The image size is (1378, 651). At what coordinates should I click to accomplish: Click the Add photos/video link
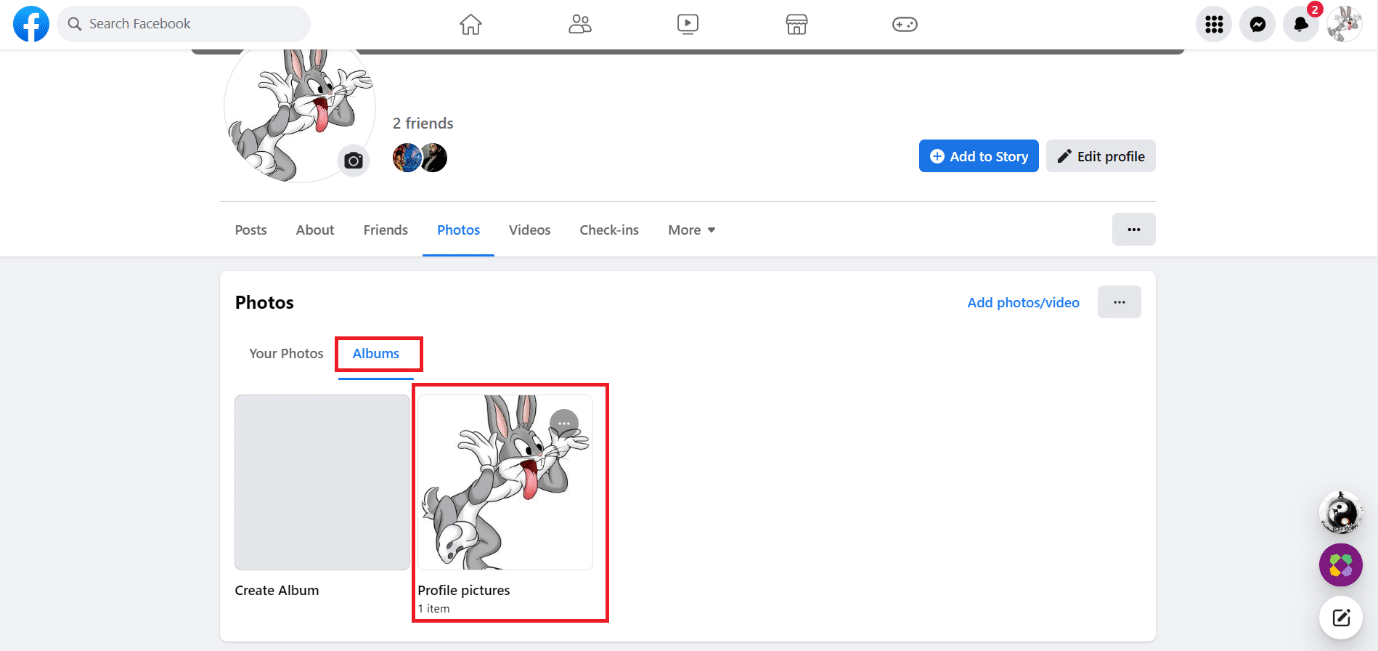pyautogui.click(x=1023, y=302)
